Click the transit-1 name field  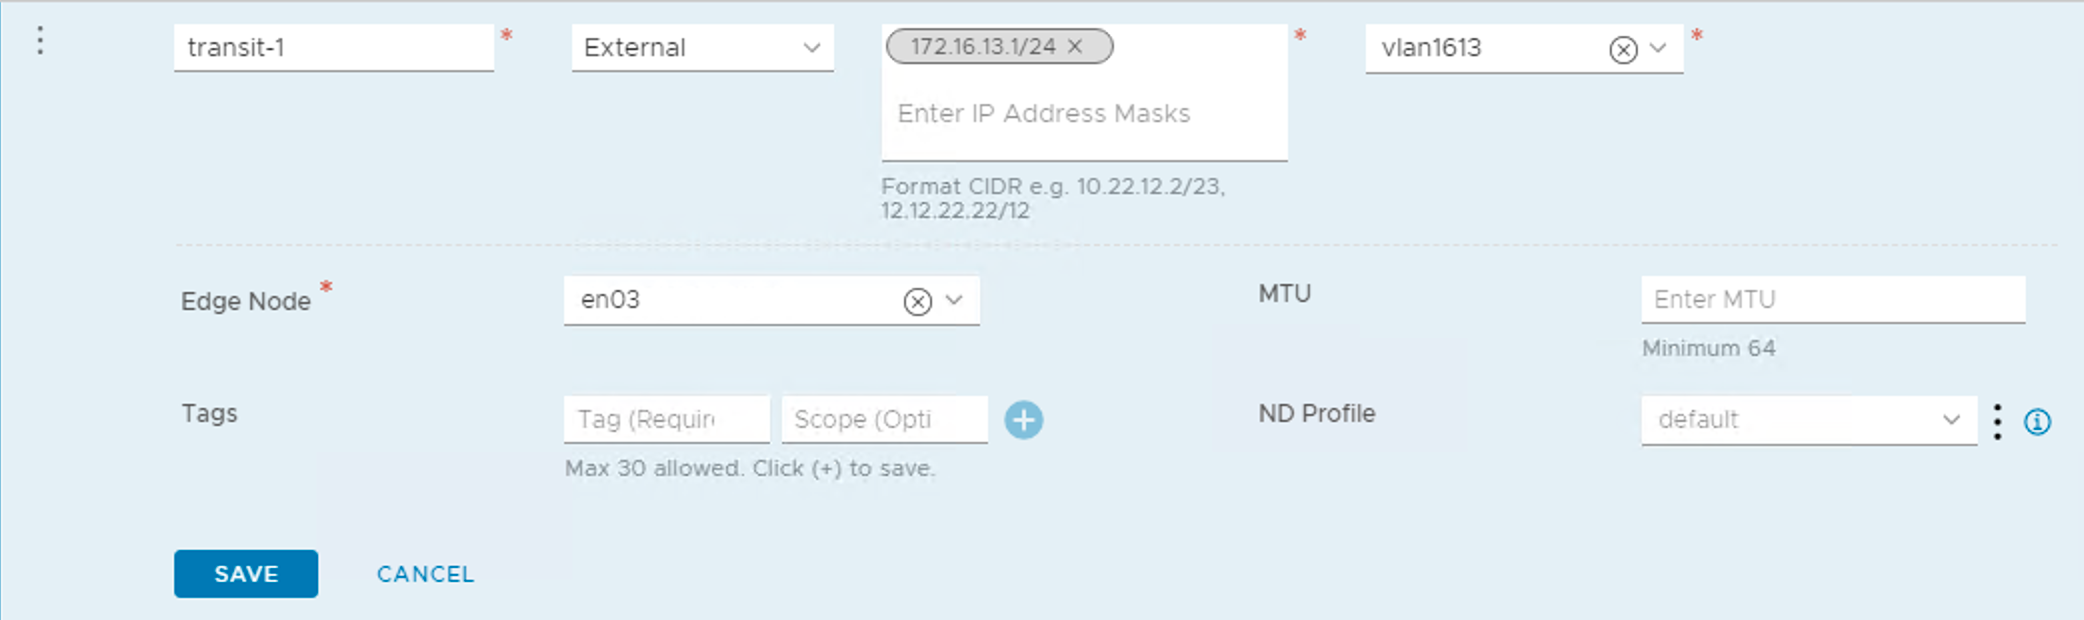point(333,48)
